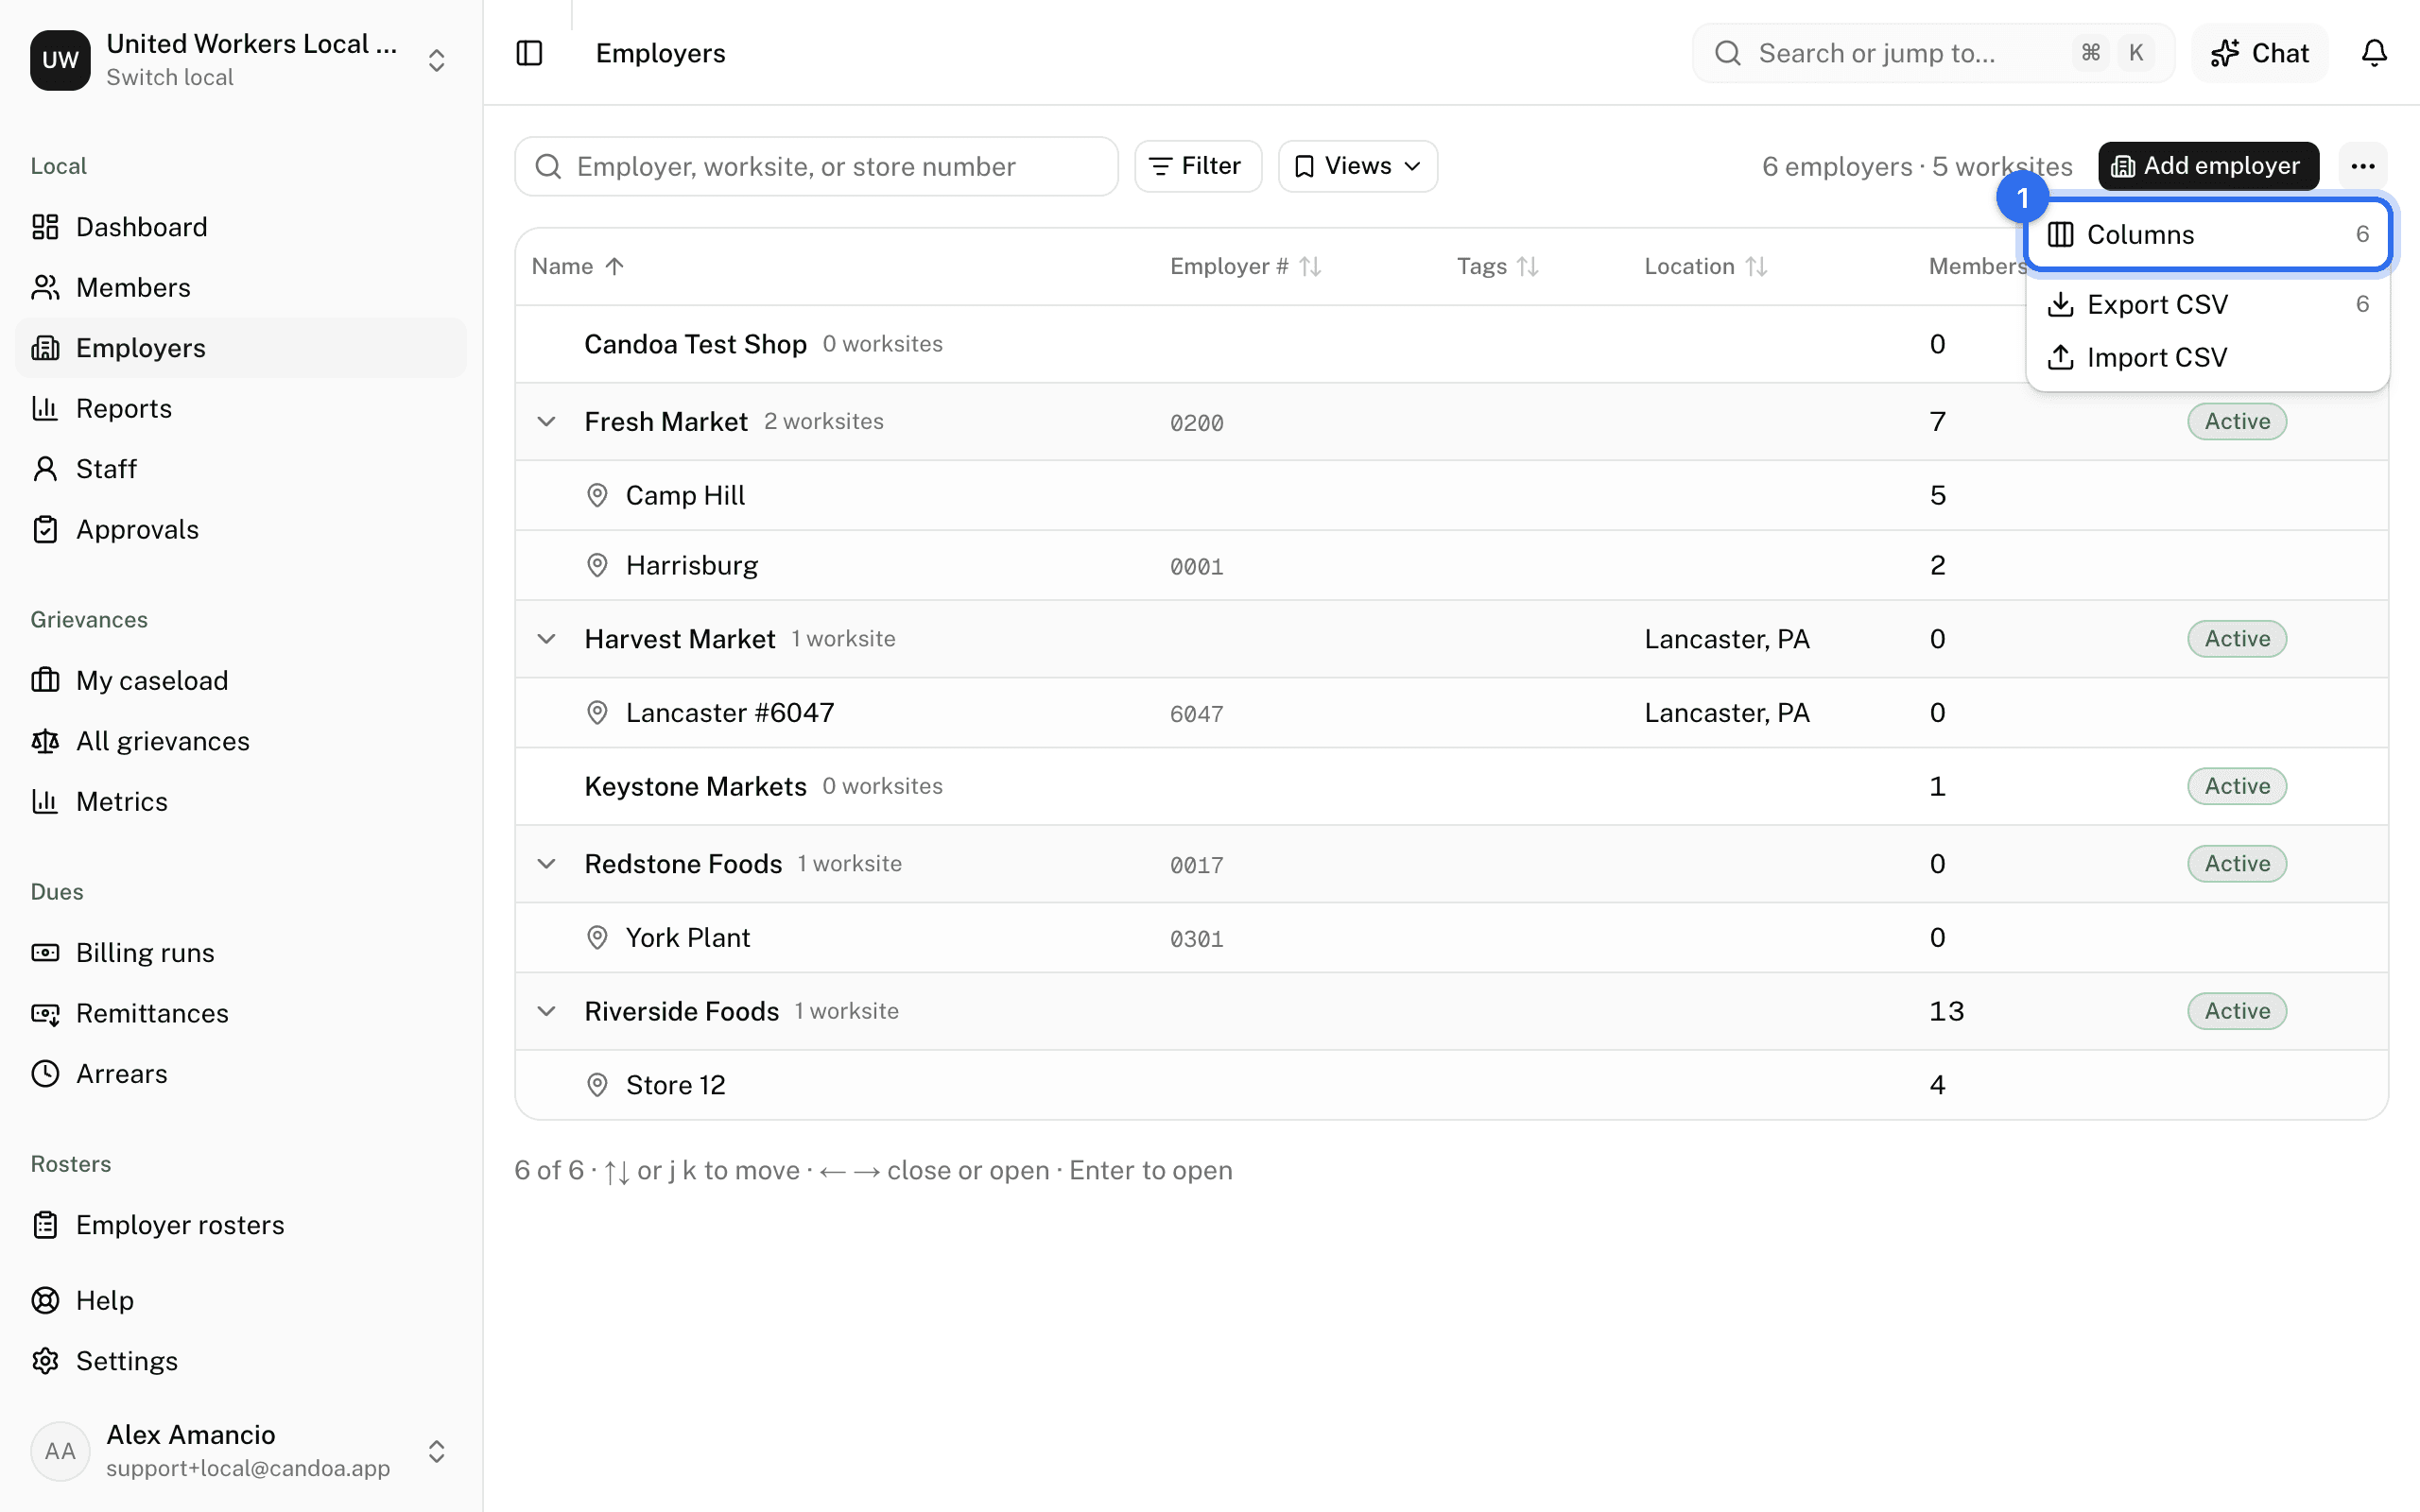The width and height of the screenshot is (2420, 1512).
Task: Open the Views dropdown
Action: coord(1357,166)
